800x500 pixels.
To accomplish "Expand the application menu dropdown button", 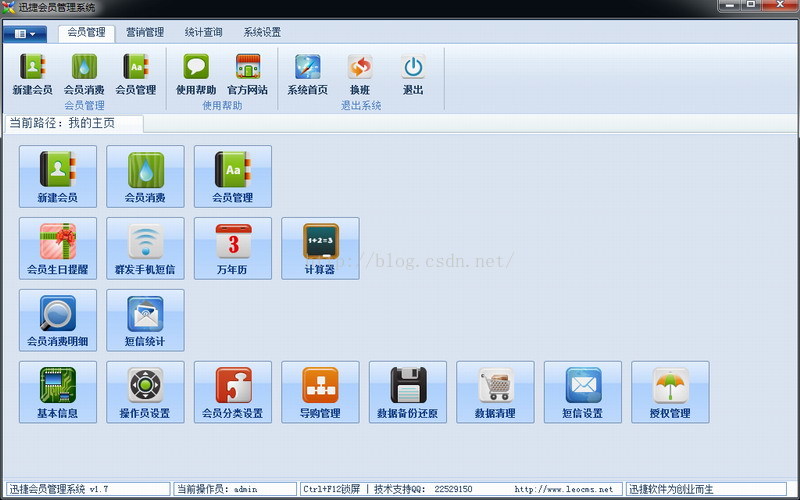I will 25,33.
